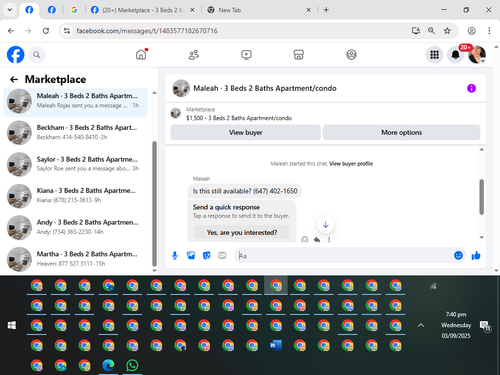
Task: Close the New Tab browser tab
Action: pyautogui.click(x=309, y=10)
